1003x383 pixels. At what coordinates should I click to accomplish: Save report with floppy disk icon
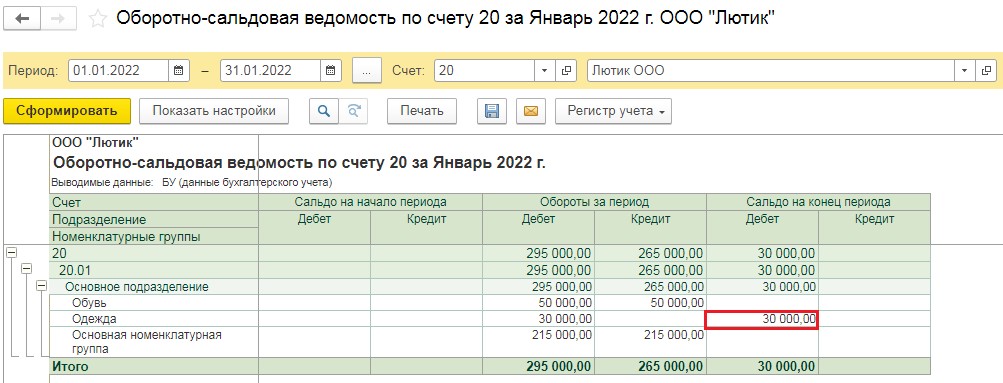tap(492, 111)
